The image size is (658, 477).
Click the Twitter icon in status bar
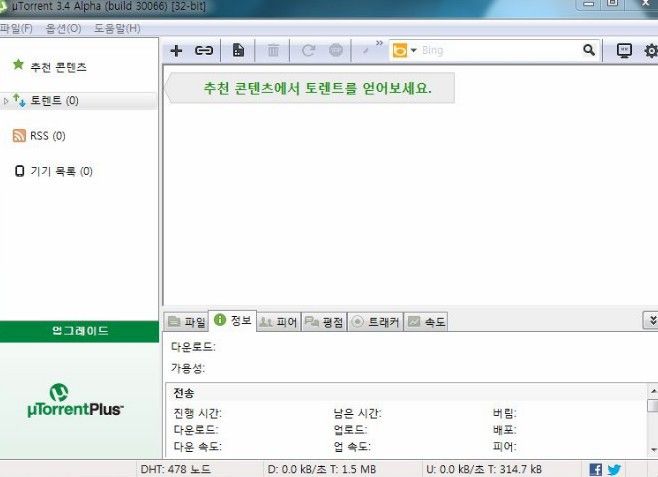coord(614,469)
